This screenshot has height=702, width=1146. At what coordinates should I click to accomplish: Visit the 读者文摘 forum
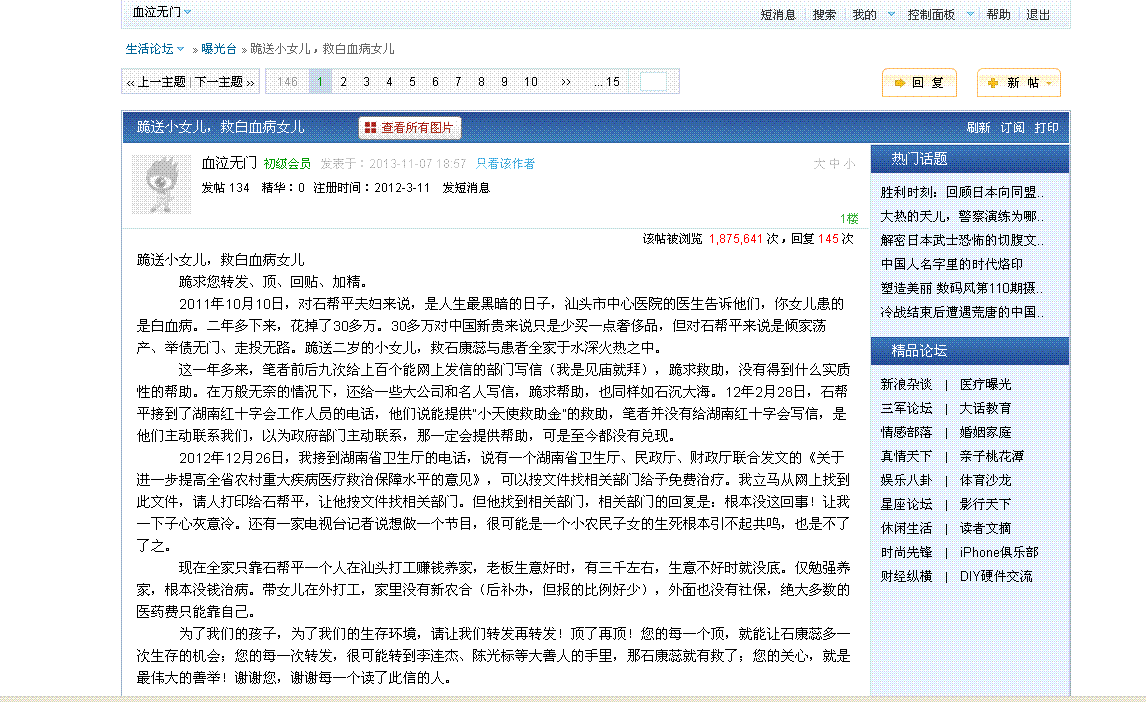pos(985,529)
